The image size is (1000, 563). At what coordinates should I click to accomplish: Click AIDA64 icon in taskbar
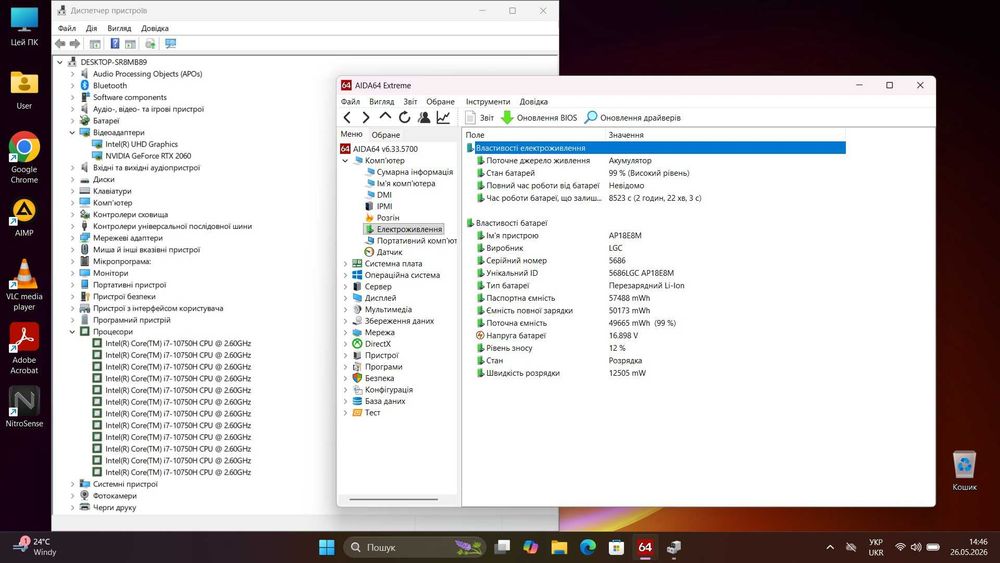pyautogui.click(x=645, y=547)
